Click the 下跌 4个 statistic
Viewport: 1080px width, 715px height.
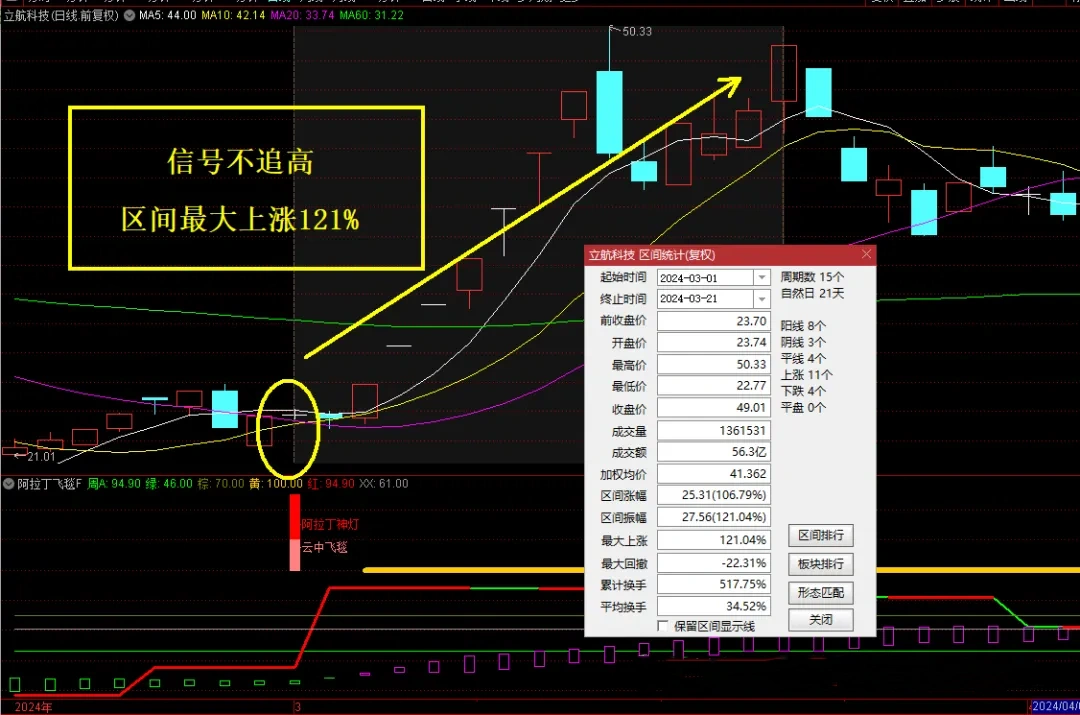coord(803,391)
